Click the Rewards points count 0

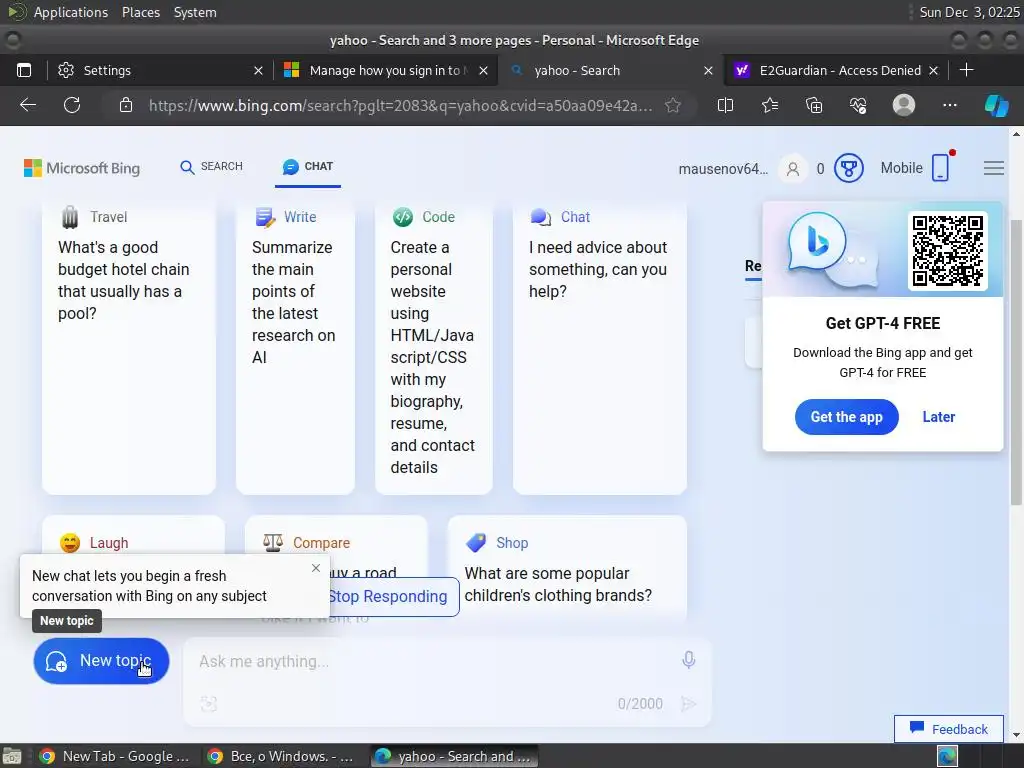tap(820, 169)
